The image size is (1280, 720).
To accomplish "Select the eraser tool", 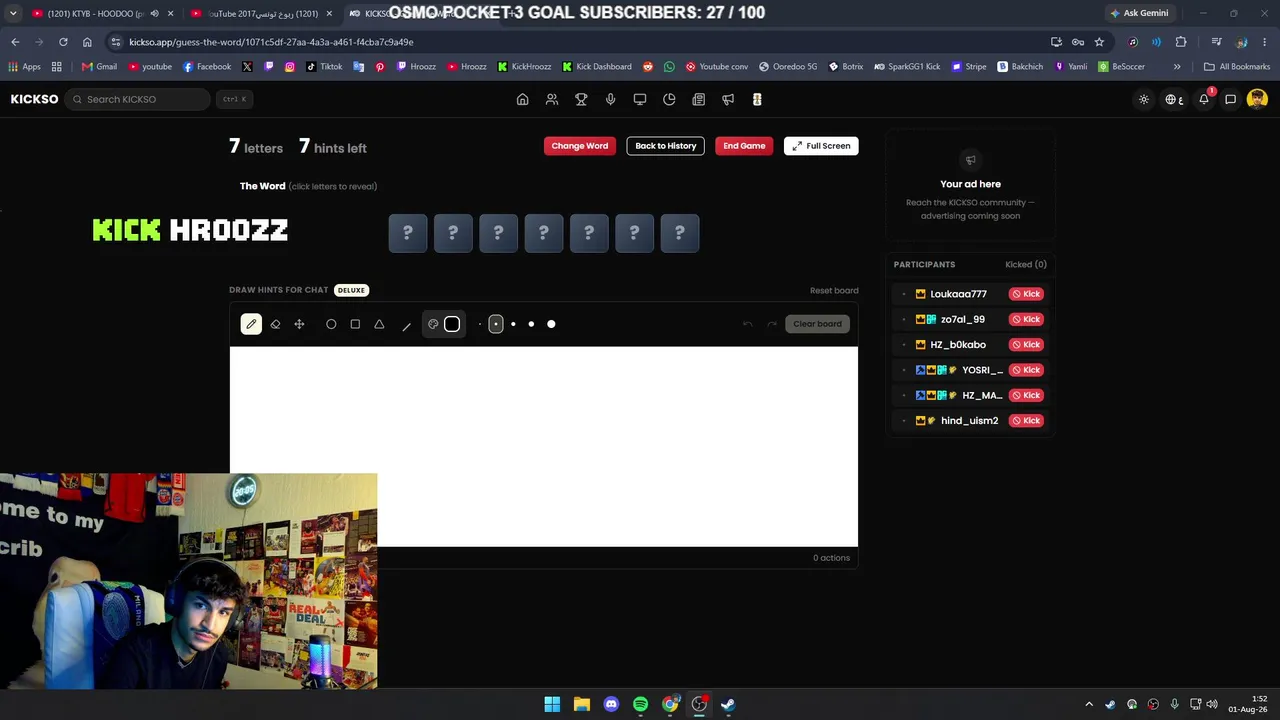I will click(x=275, y=324).
